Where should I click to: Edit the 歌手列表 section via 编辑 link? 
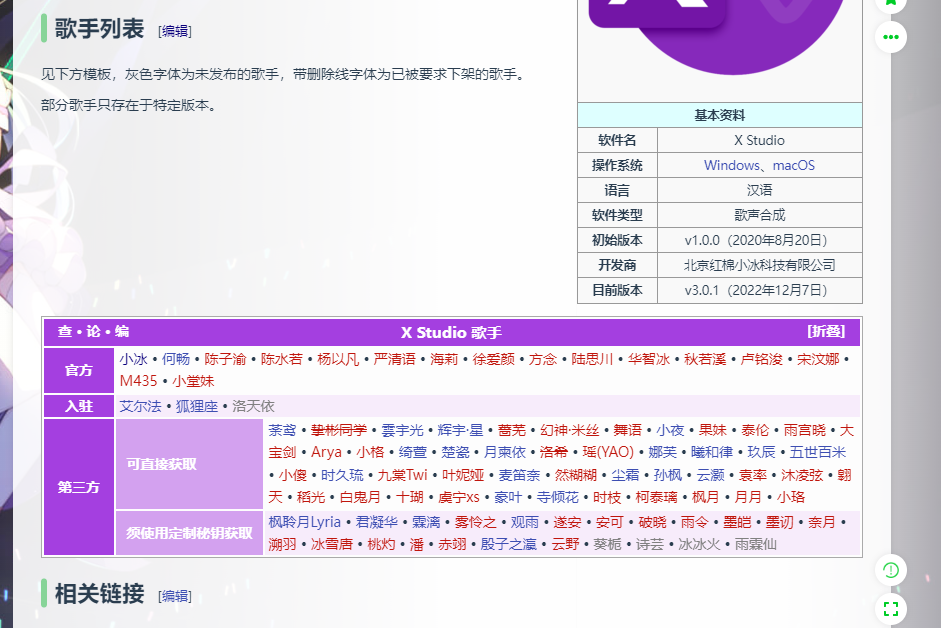tap(175, 31)
